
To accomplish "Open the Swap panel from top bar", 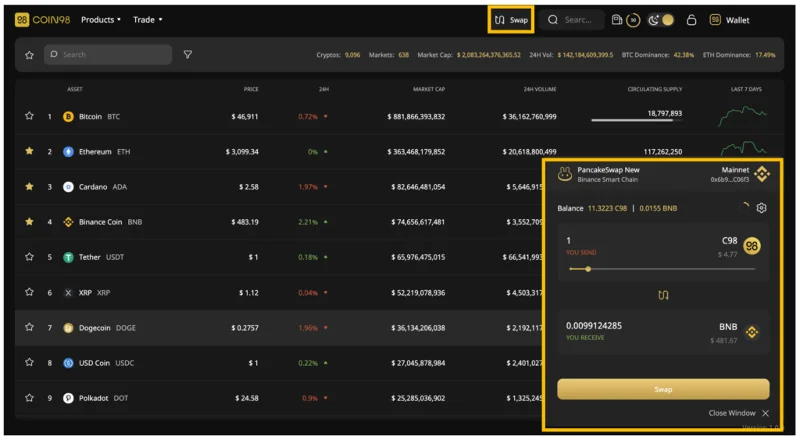I will click(511, 20).
